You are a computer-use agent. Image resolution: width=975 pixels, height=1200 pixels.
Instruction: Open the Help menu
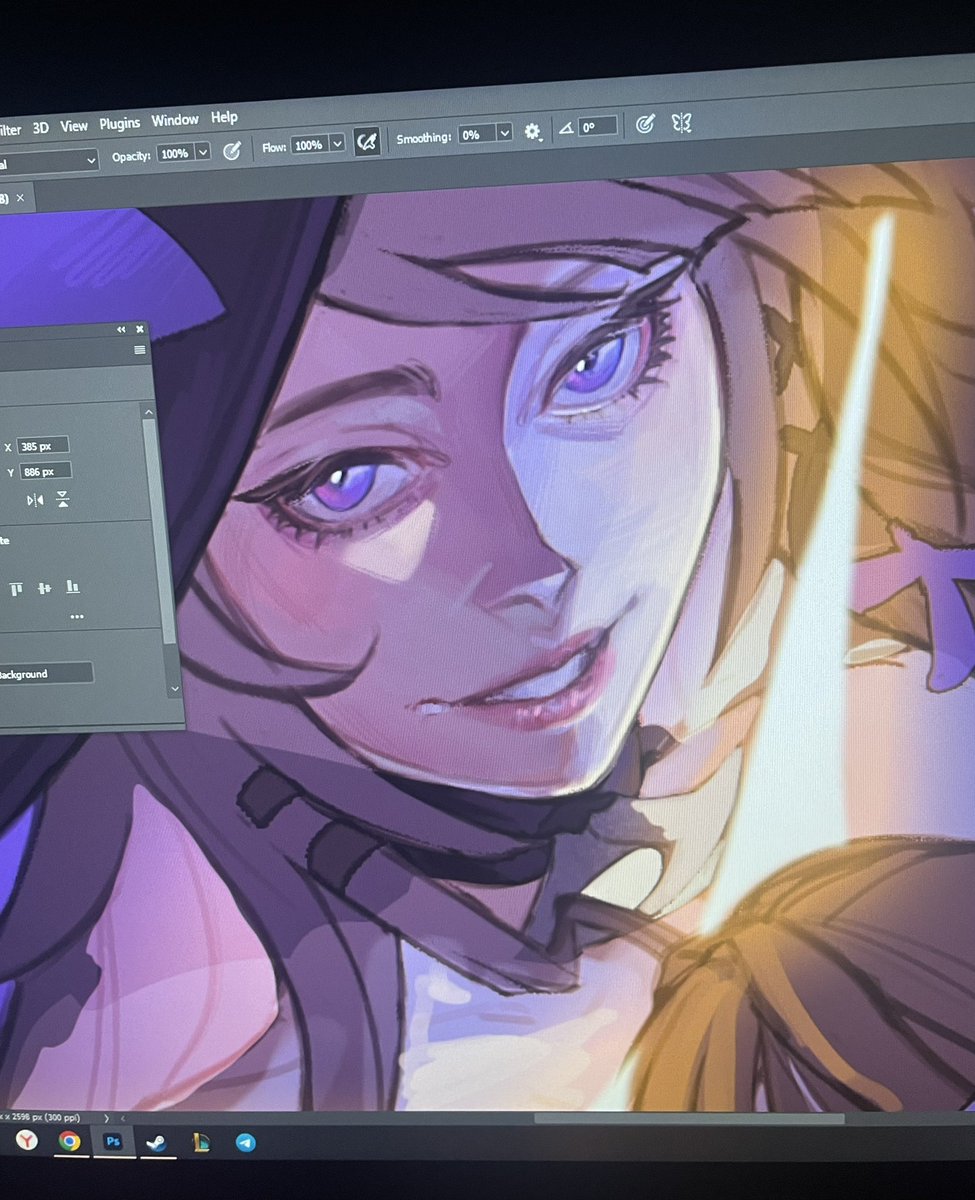(x=224, y=118)
